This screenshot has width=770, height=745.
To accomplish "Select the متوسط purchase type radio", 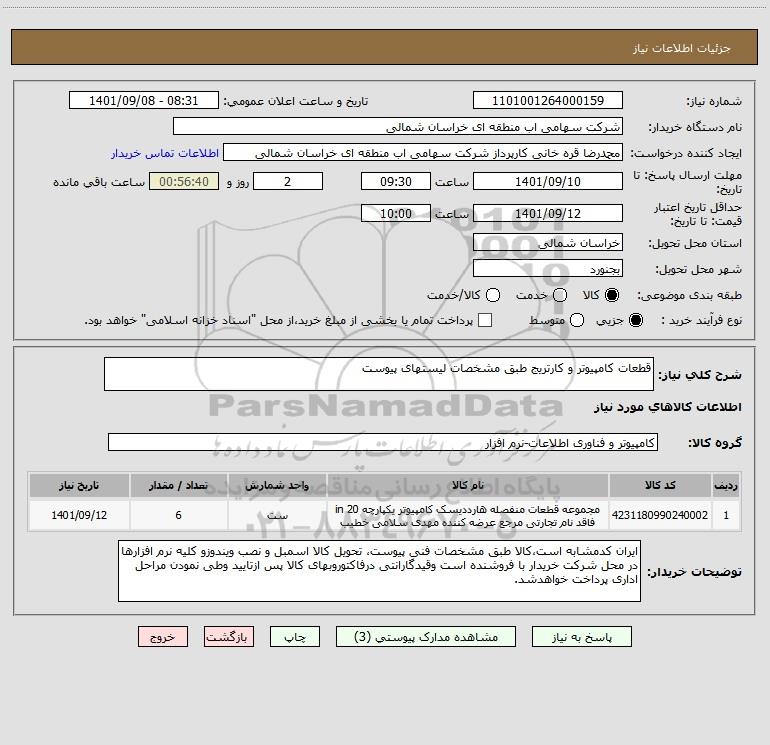I will point(577,320).
